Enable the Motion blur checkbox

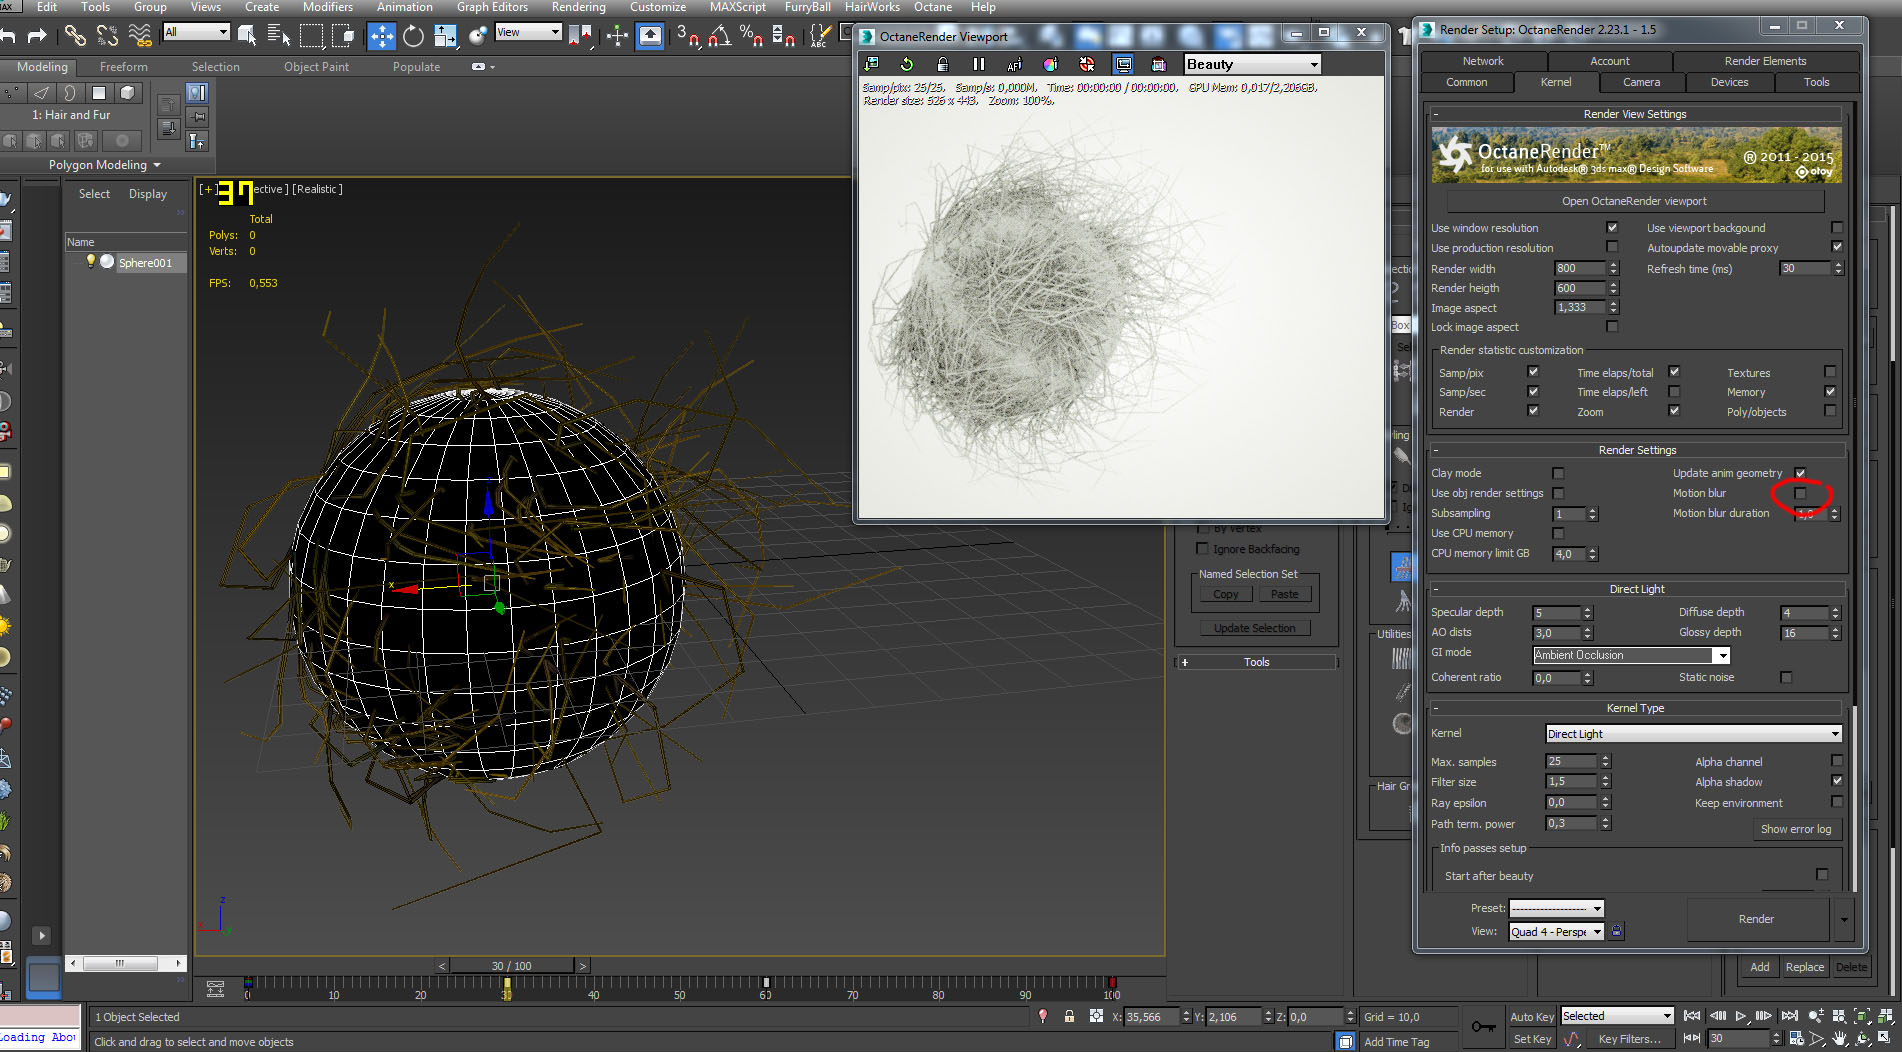[1800, 493]
